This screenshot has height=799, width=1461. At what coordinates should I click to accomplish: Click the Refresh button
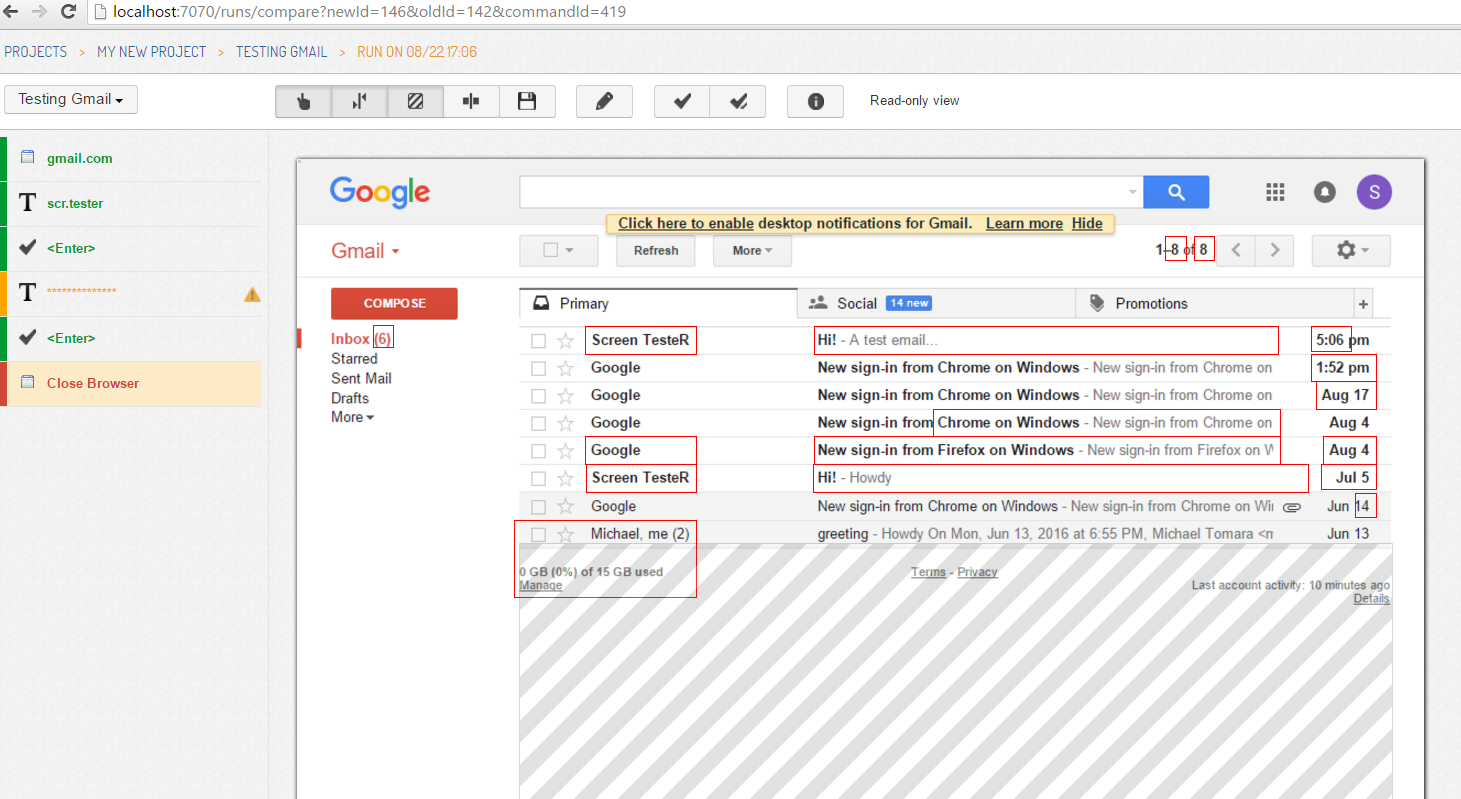[656, 251]
